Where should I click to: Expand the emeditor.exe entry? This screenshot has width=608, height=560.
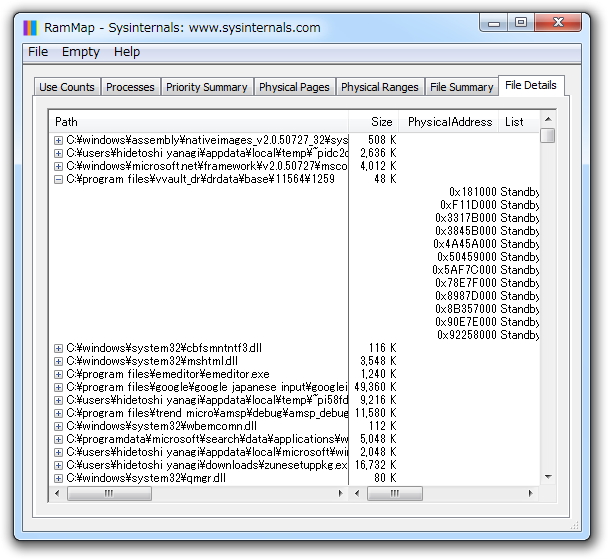(x=58, y=374)
